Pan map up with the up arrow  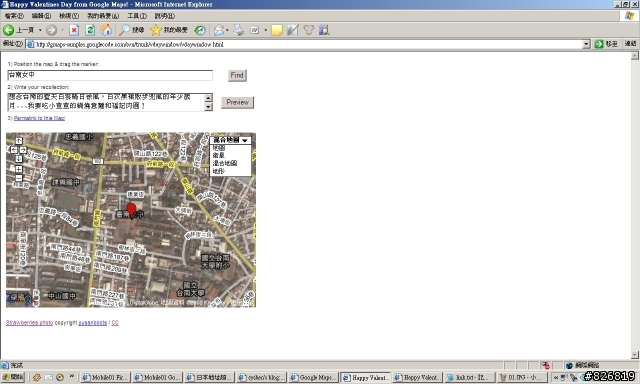[19, 141]
